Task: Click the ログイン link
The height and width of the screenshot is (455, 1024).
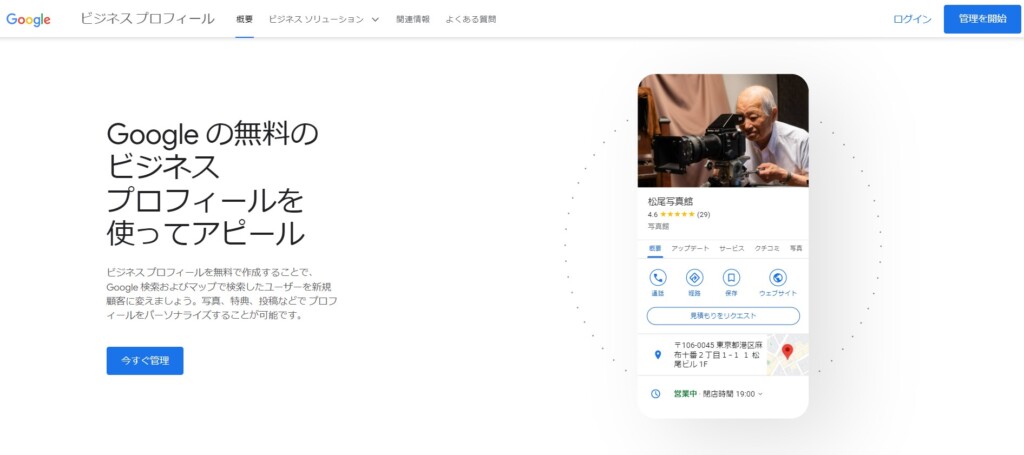Action: pos(912,19)
